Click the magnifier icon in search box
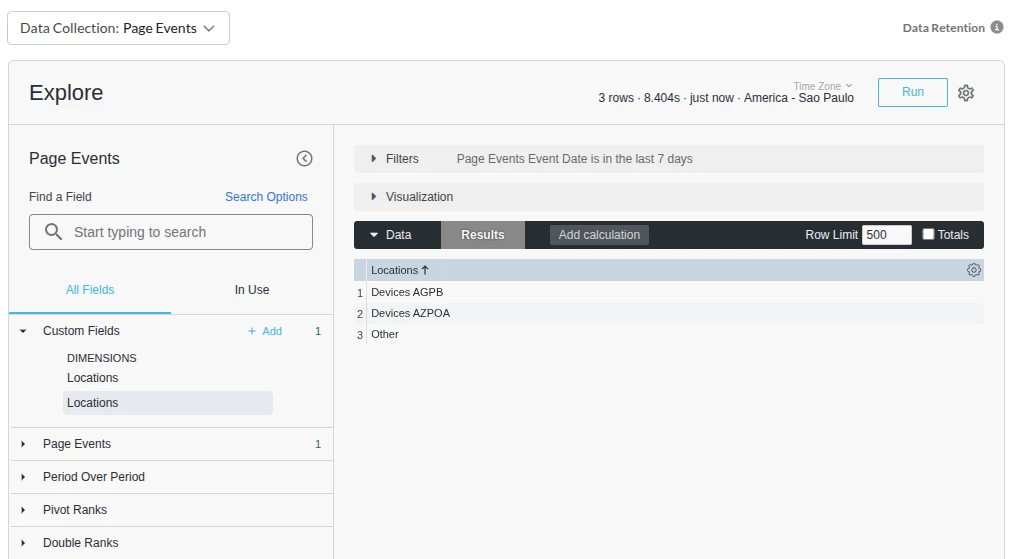1010x559 pixels. pyautogui.click(x=53, y=232)
